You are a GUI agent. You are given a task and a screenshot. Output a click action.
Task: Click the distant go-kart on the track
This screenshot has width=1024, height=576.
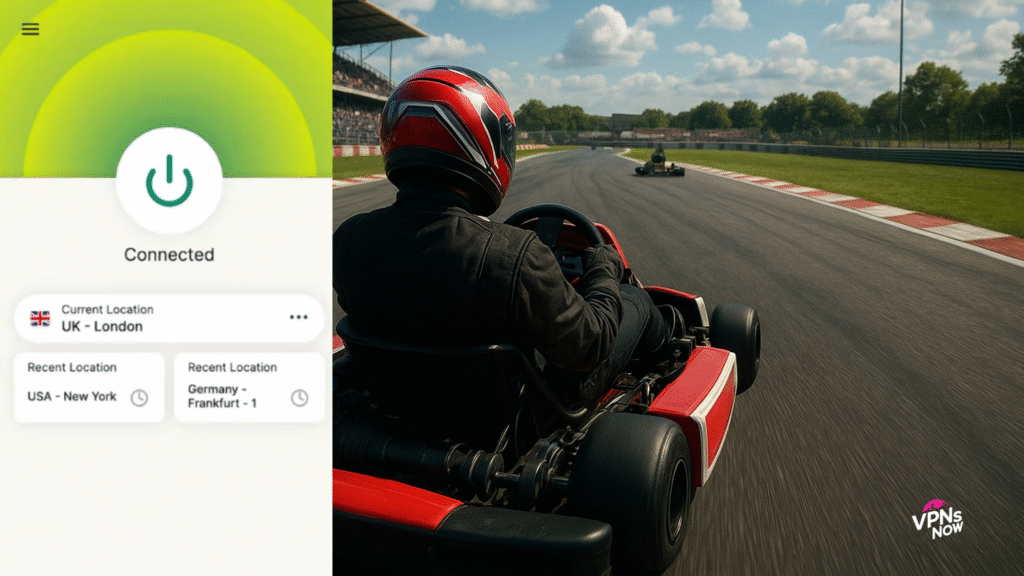660,164
